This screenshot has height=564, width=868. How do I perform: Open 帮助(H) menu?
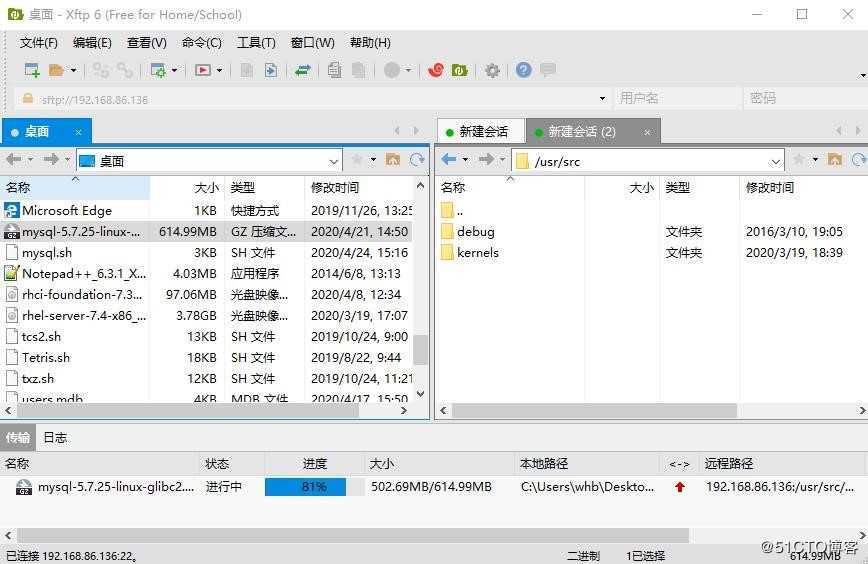tap(370, 43)
